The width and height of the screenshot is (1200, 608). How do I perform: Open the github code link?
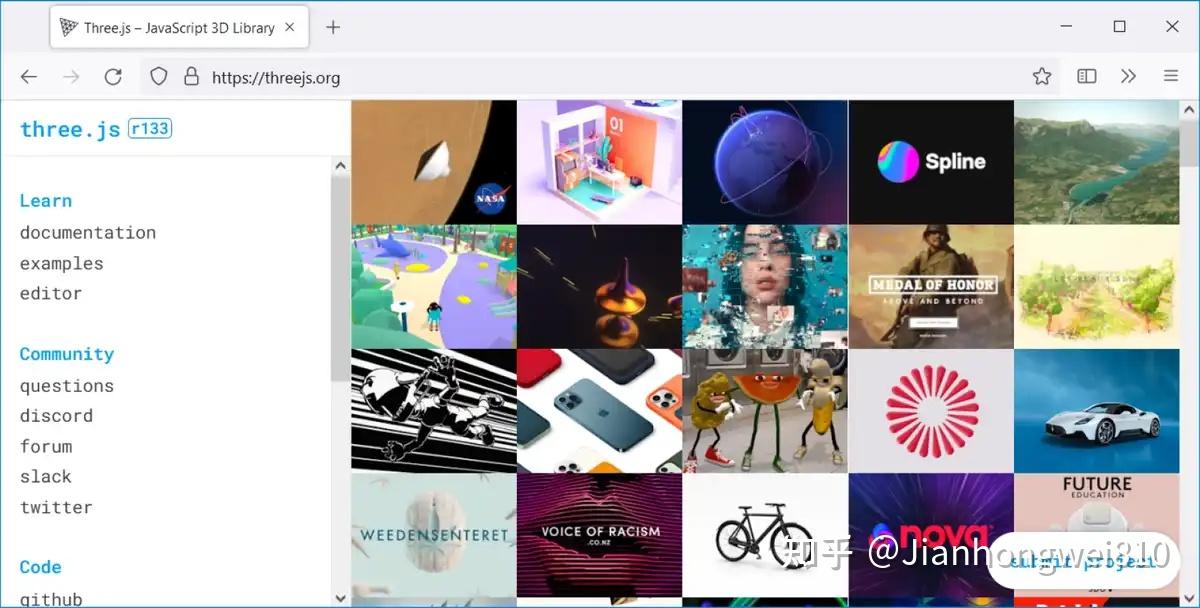click(x=51, y=599)
